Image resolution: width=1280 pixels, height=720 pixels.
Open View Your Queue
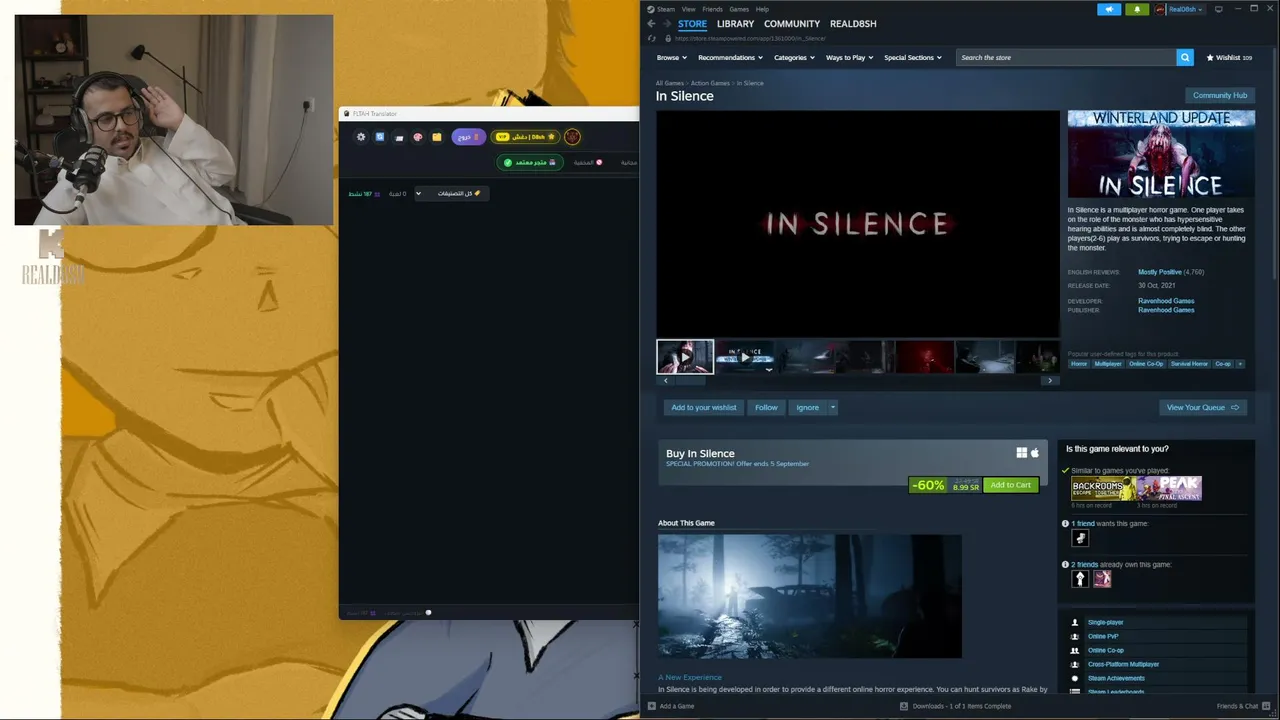[1203, 407]
